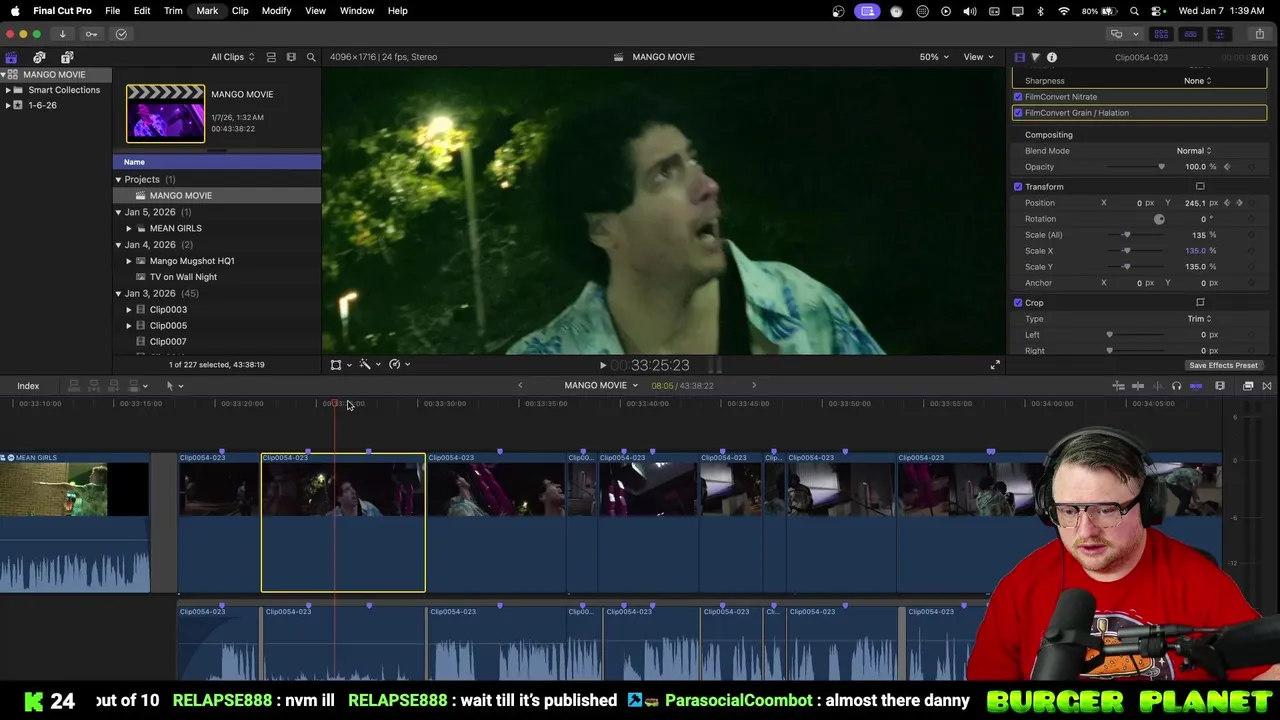Viewport: 1280px width, 720px height.
Task: Open the Info inspector tab
Action: click(x=1051, y=57)
